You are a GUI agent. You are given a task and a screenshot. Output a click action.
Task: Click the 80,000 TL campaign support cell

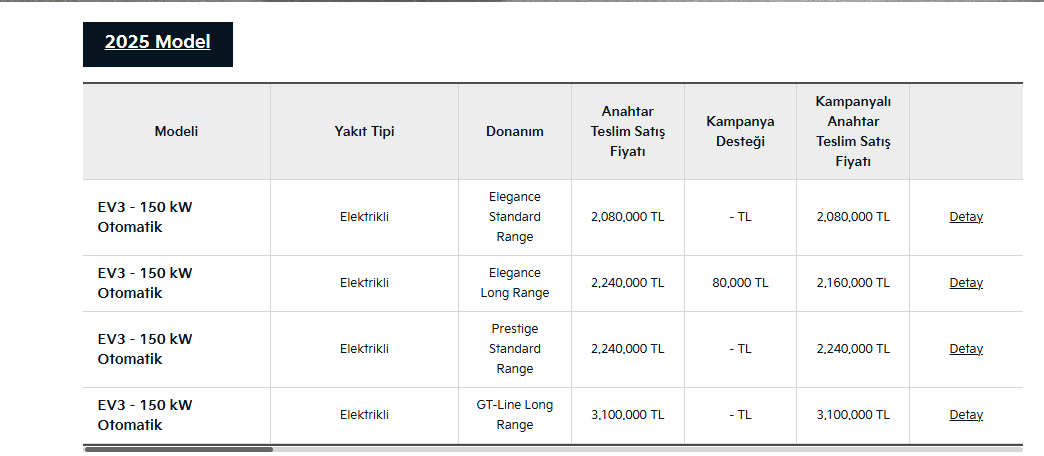[x=740, y=283]
